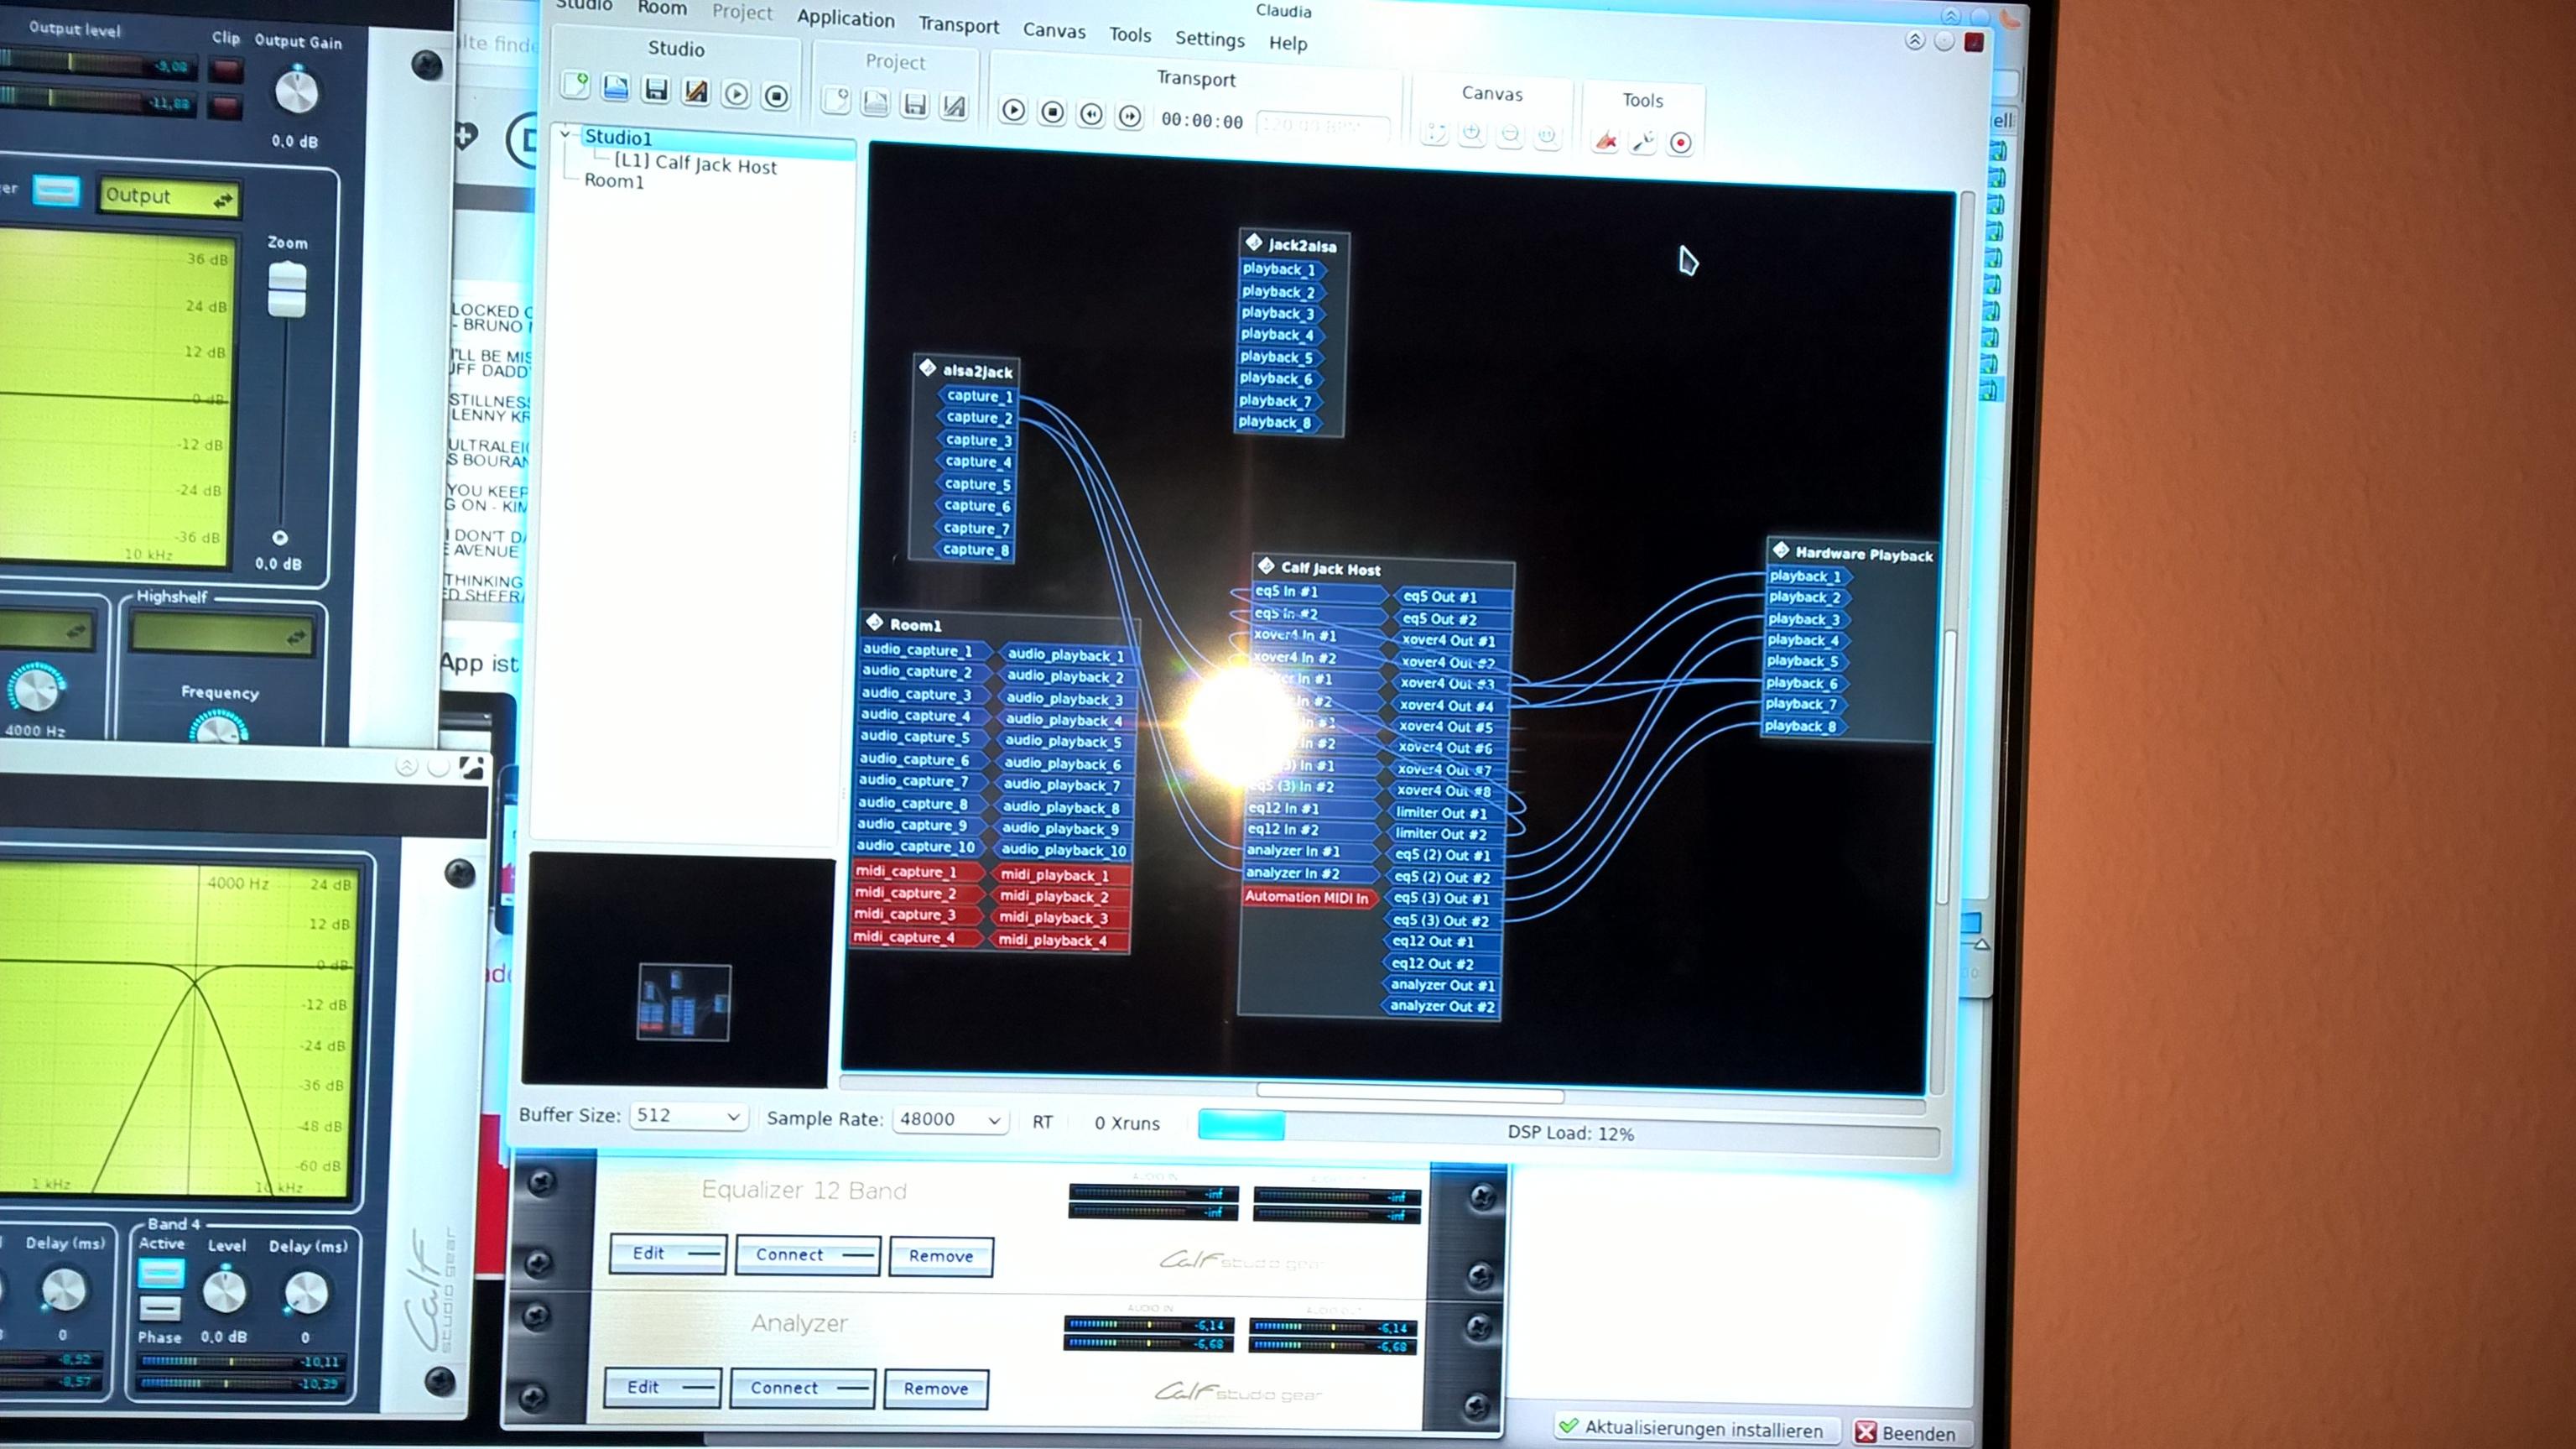
Task: Click Edit for the Analyzer plugin
Action: (x=662, y=1388)
